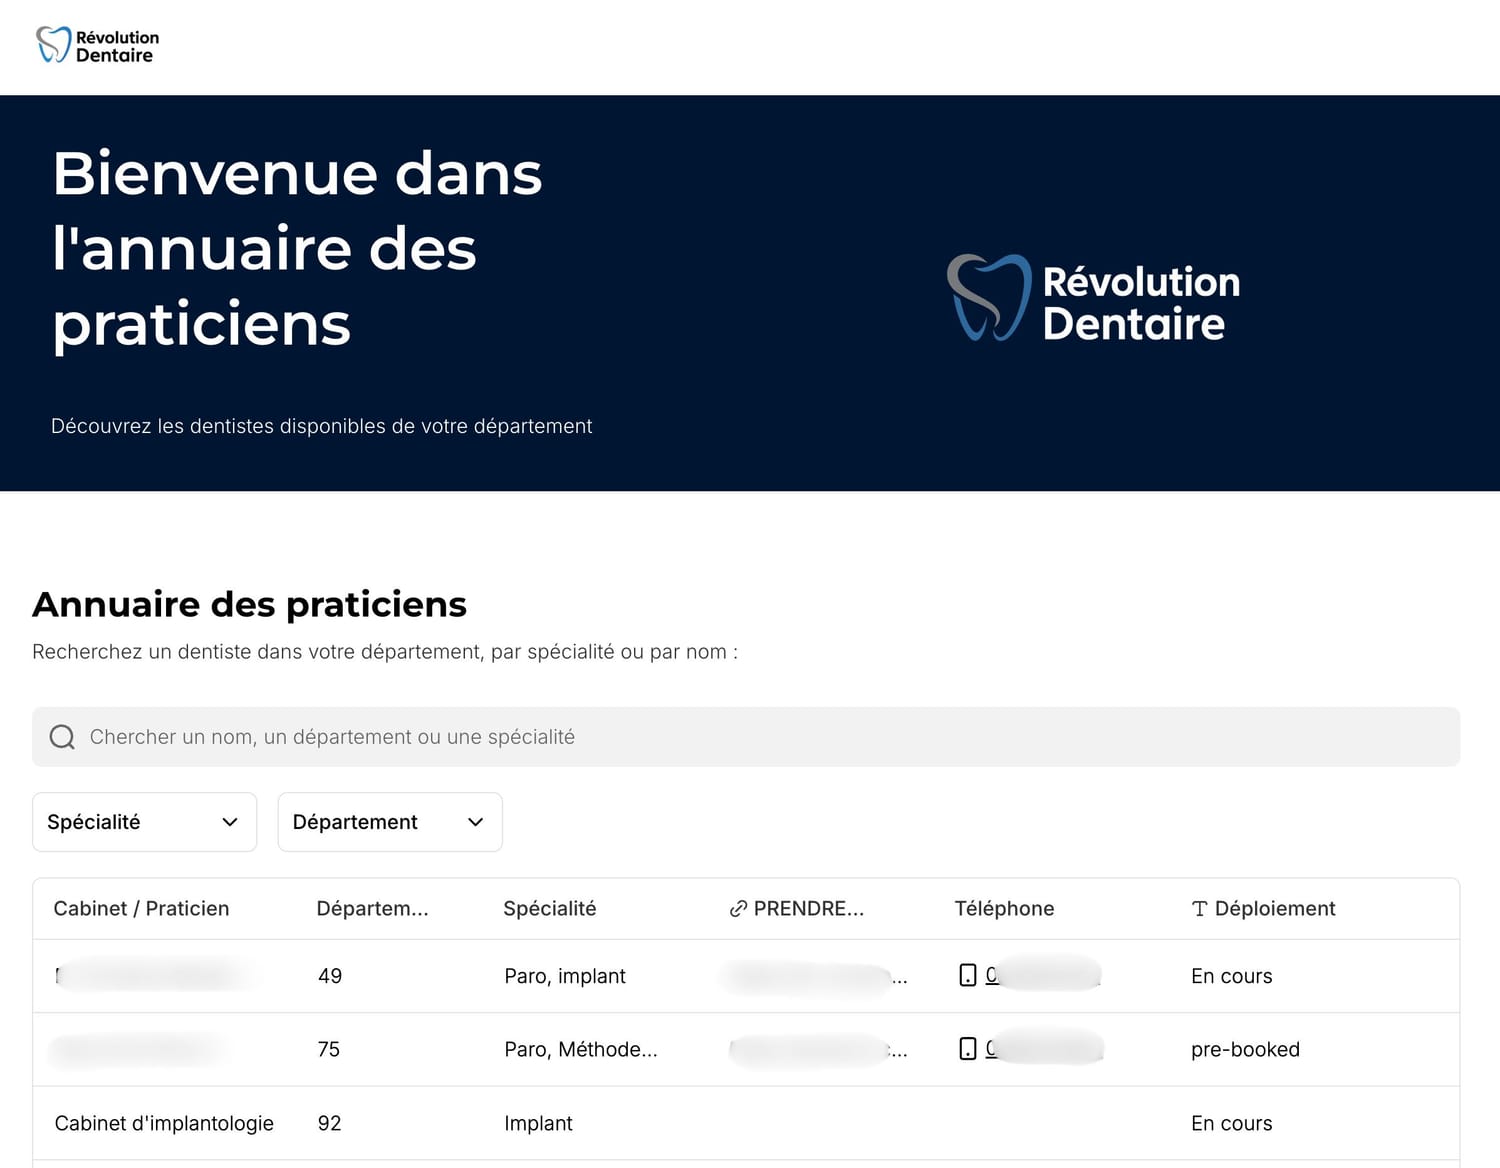Click 'En cours' status in the department 49 row
Viewport: 1500px width, 1168px height.
(x=1232, y=976)
